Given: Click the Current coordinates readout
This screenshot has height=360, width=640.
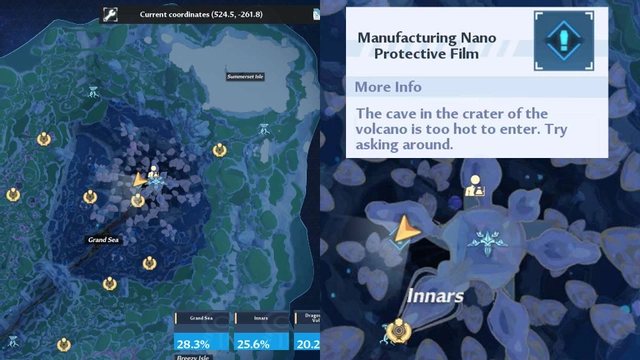Looking at the screenshot, I should pos(201,14).
